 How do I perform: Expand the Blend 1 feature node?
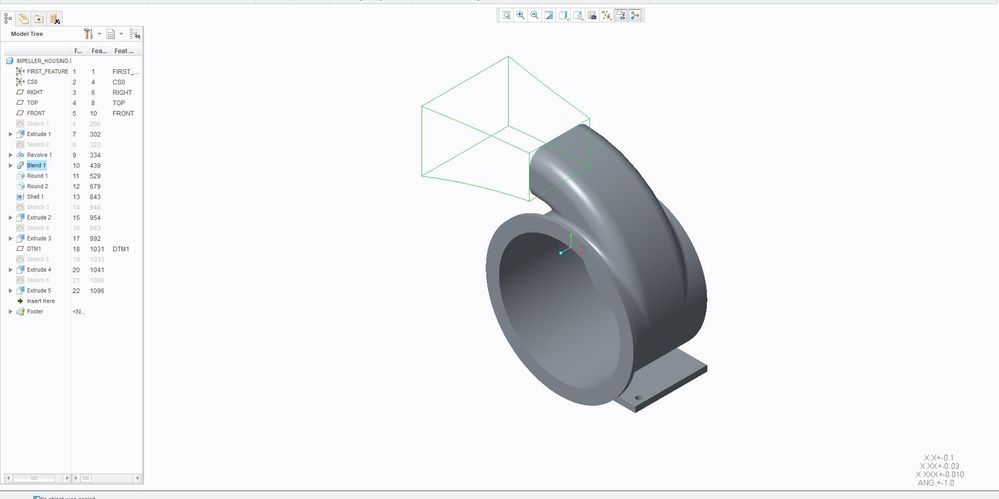[10, 166]
